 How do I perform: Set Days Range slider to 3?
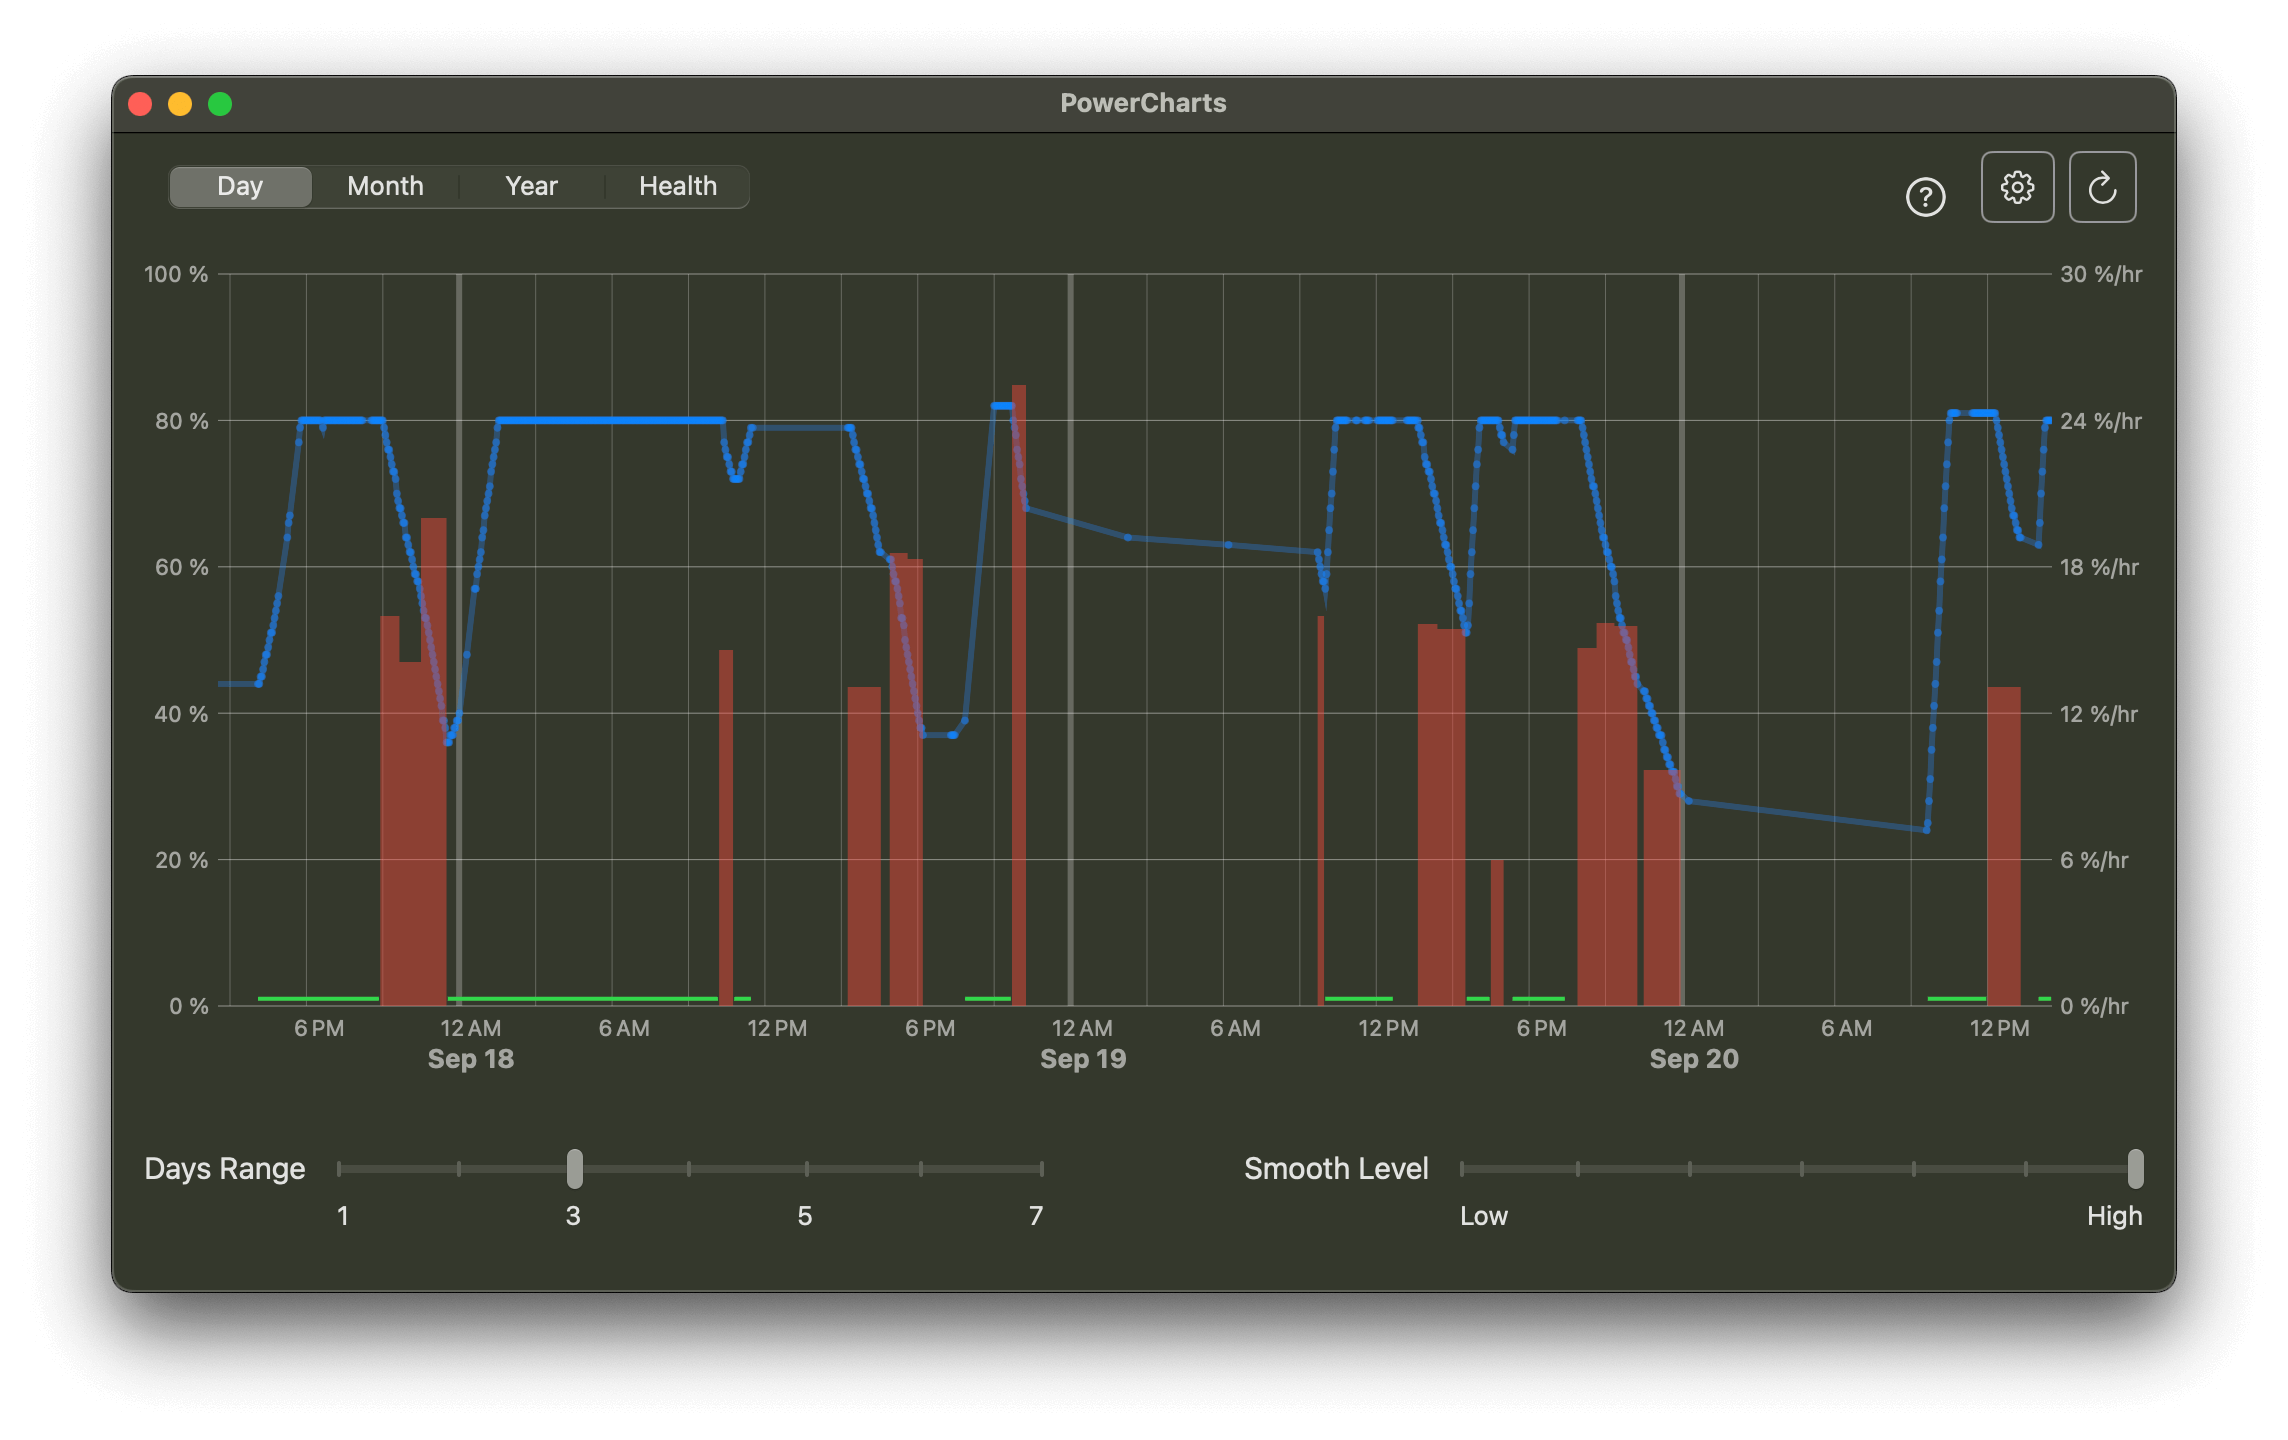574,1167
